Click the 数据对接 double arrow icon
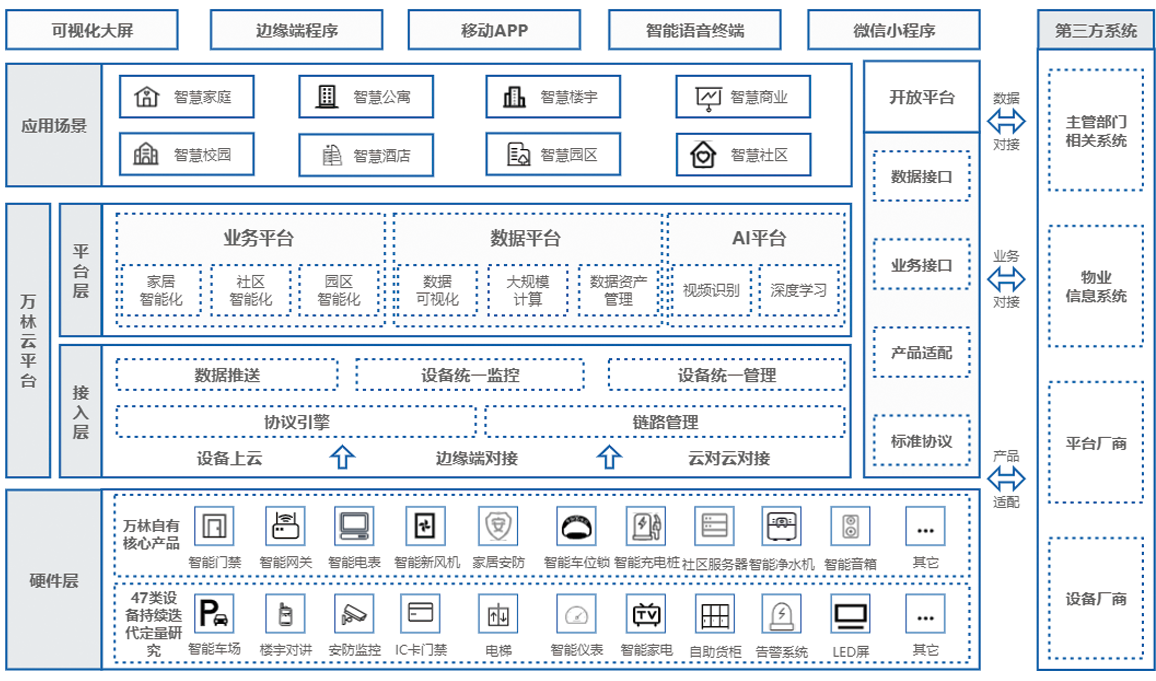Viewport: 1156px width, 681px height. 1006,121
